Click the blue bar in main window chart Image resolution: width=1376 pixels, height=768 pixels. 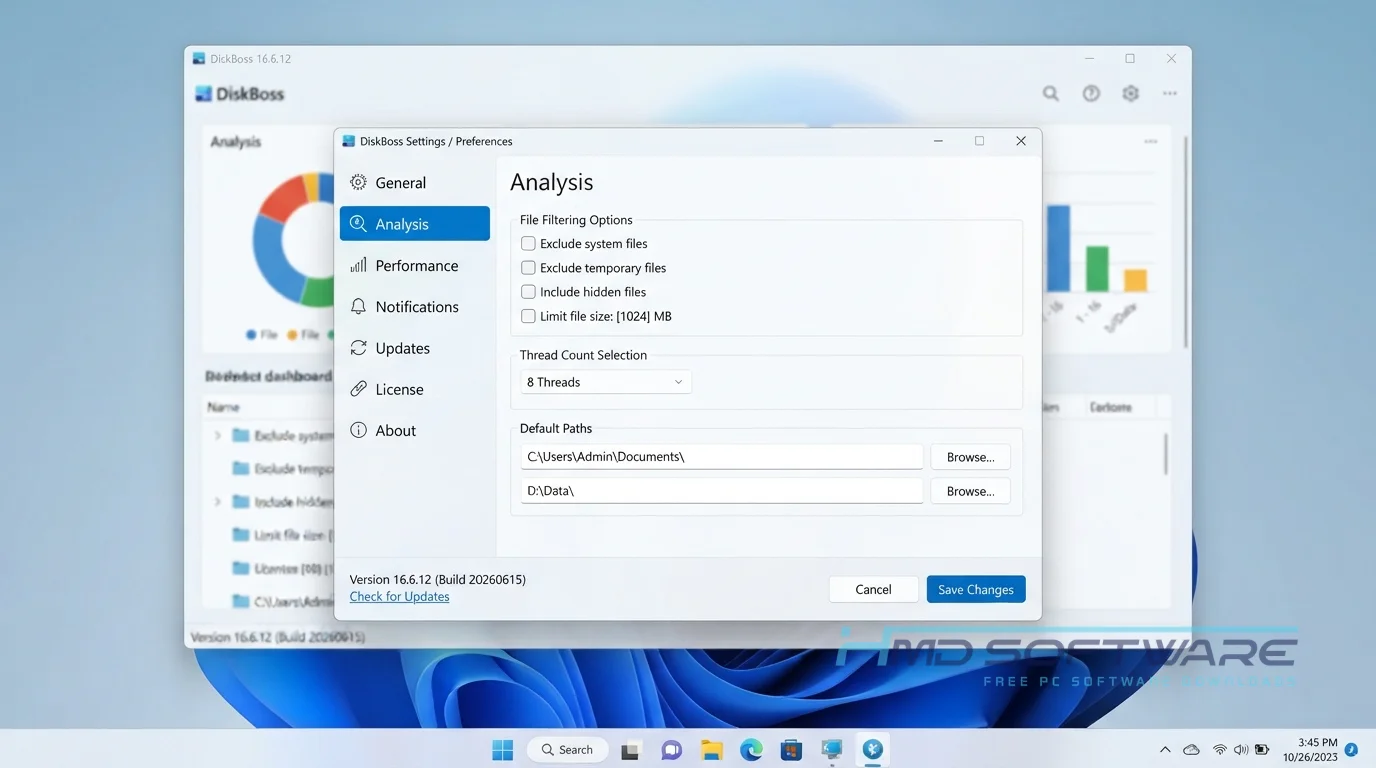[x=1058, y=249]
